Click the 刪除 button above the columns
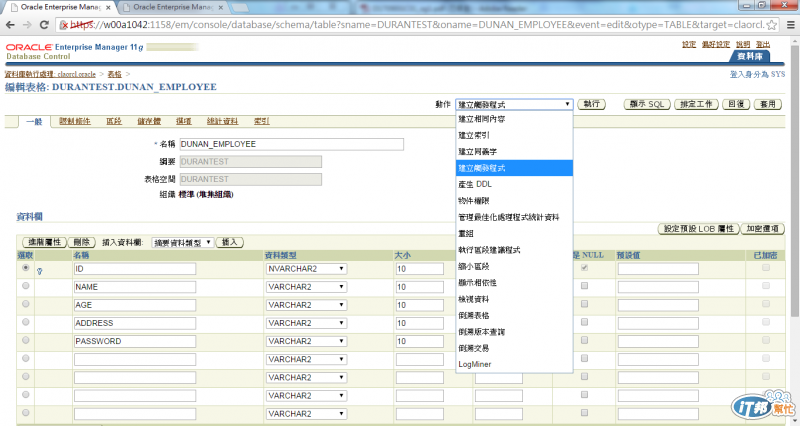Image resolution: width=800 pixels, height=426 pixels. (82, 242)
